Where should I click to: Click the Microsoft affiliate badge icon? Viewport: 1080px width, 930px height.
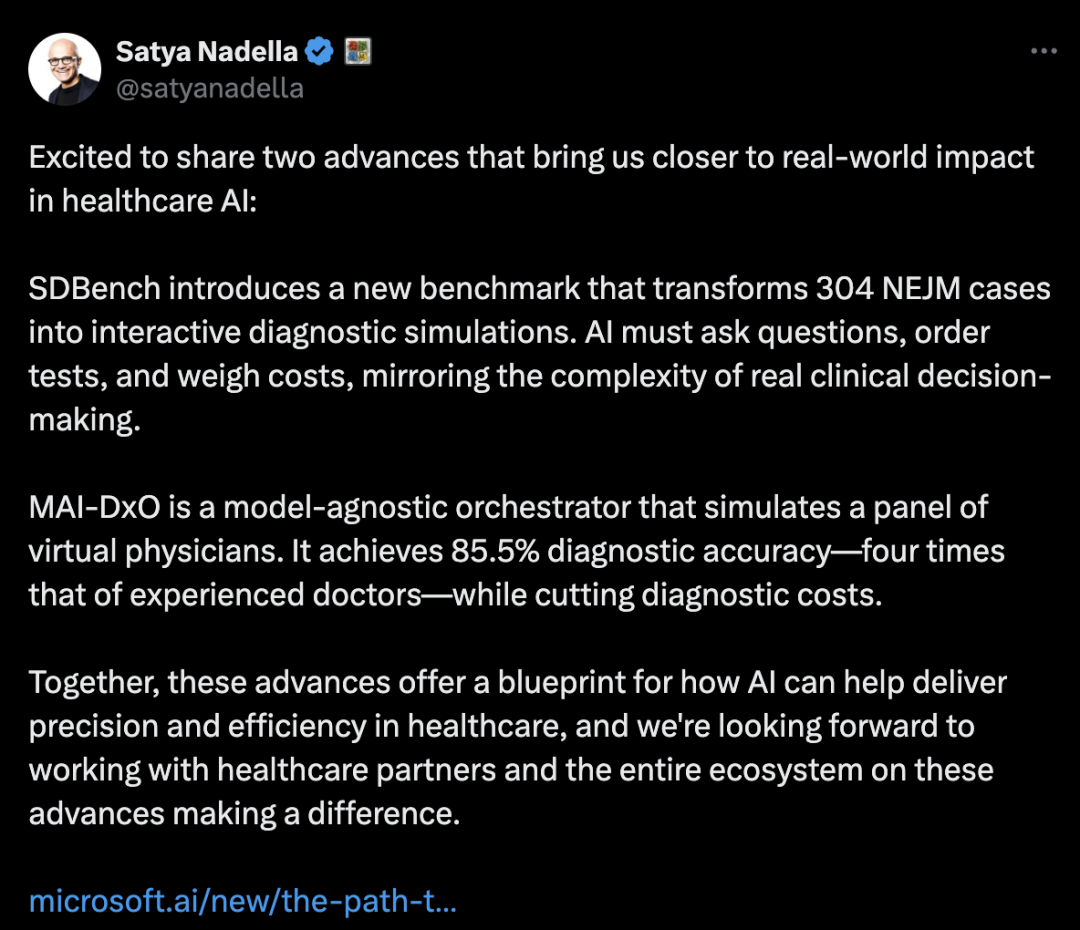(357, 52)
